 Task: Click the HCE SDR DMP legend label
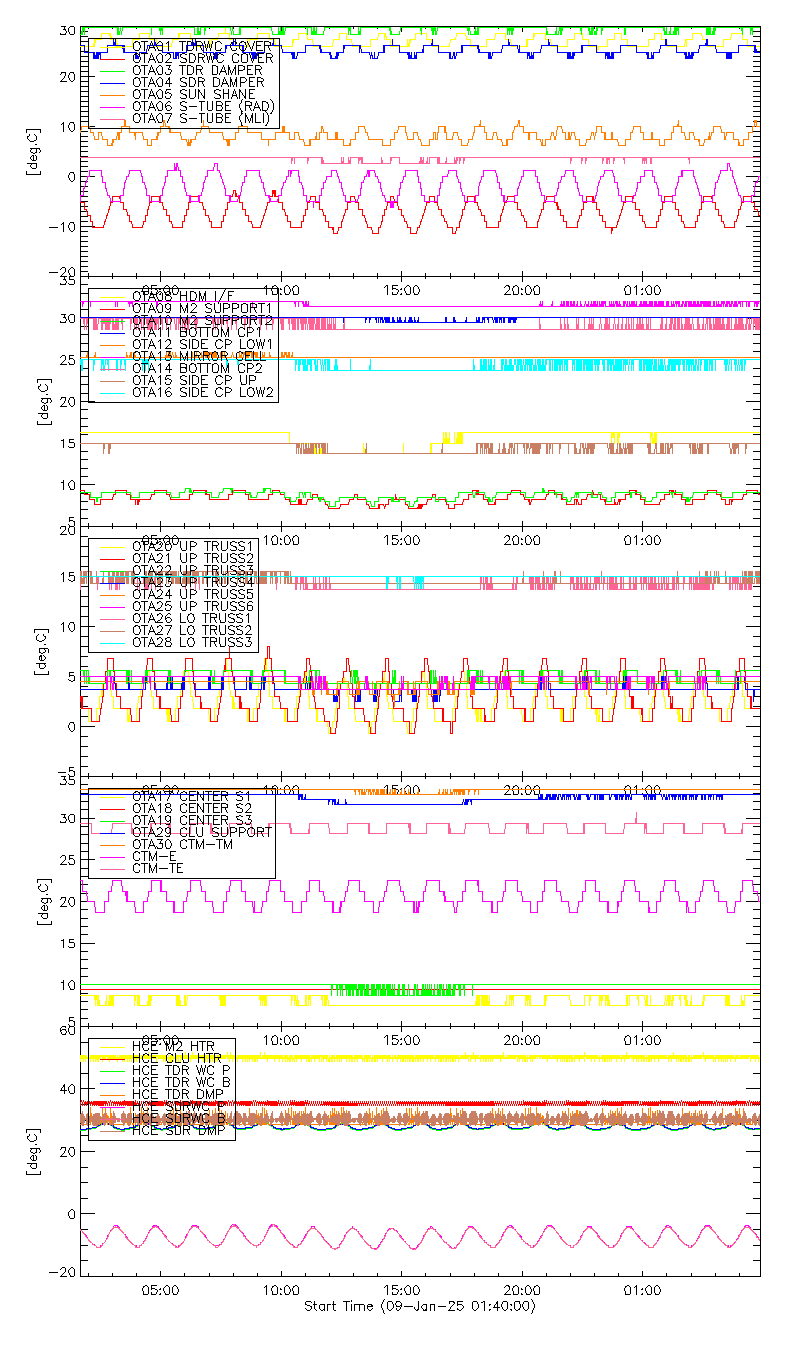(x=177, y=1130)
